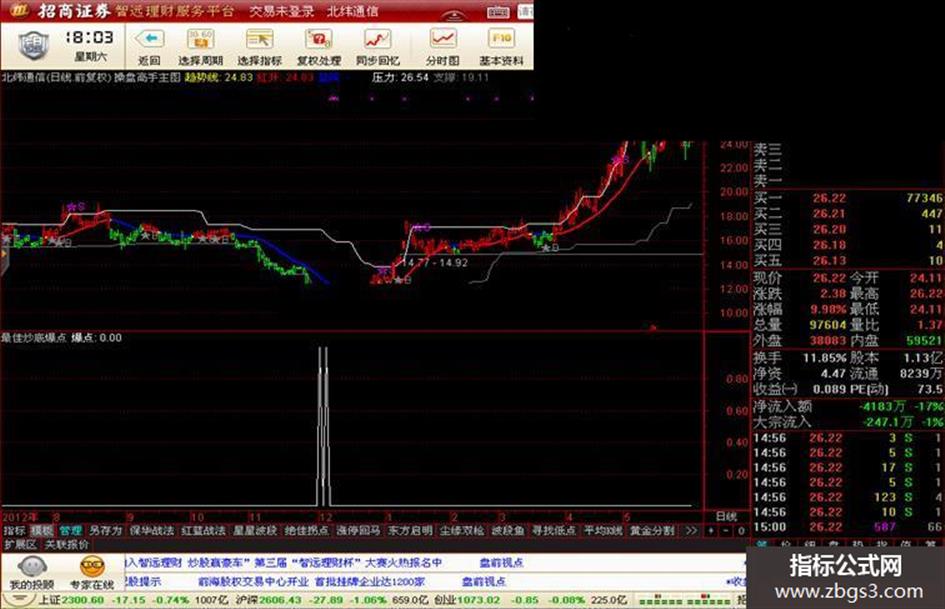Click the signal bars icon in status bar

683,601
